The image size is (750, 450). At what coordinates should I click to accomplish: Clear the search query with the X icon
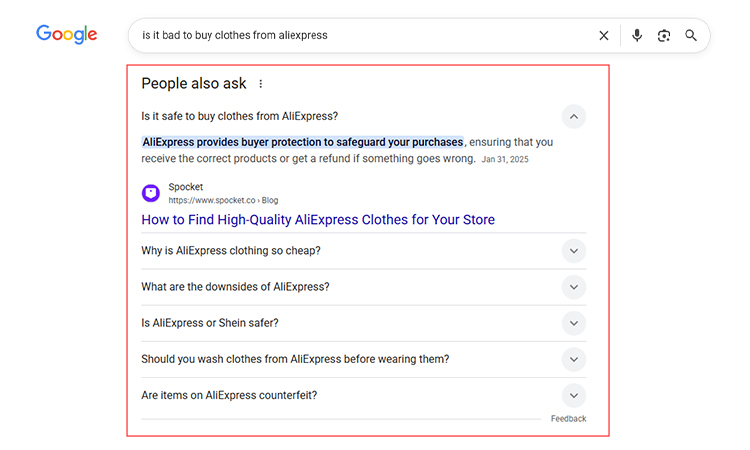point(604,35)
